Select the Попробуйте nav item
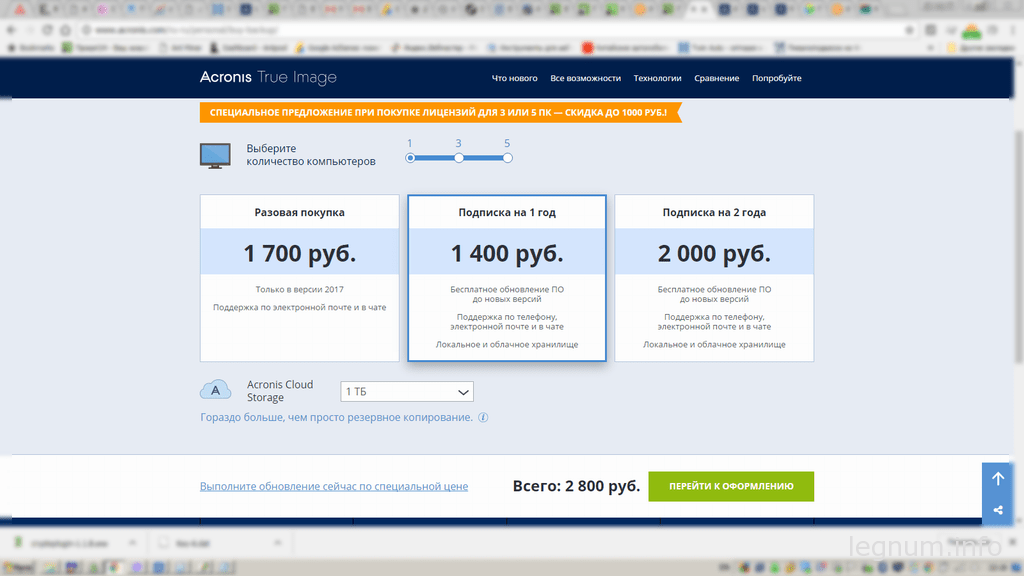This screenshot has width=1024, height=576. pos(776,78)
